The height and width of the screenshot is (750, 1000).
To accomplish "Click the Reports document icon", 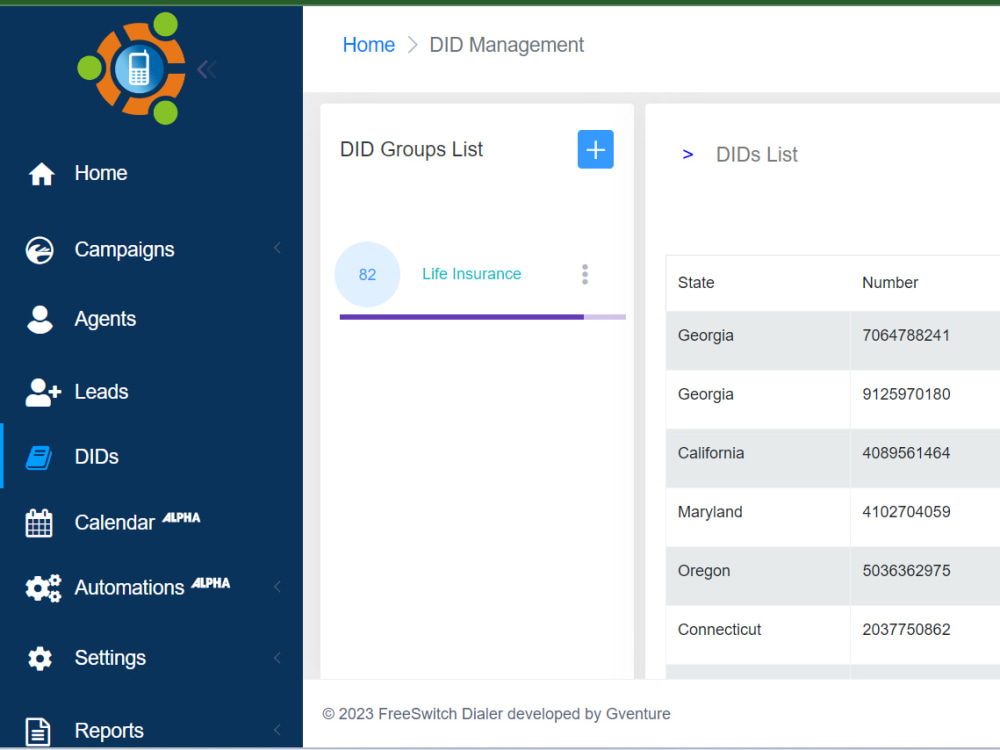I will (x=41, y=730).
